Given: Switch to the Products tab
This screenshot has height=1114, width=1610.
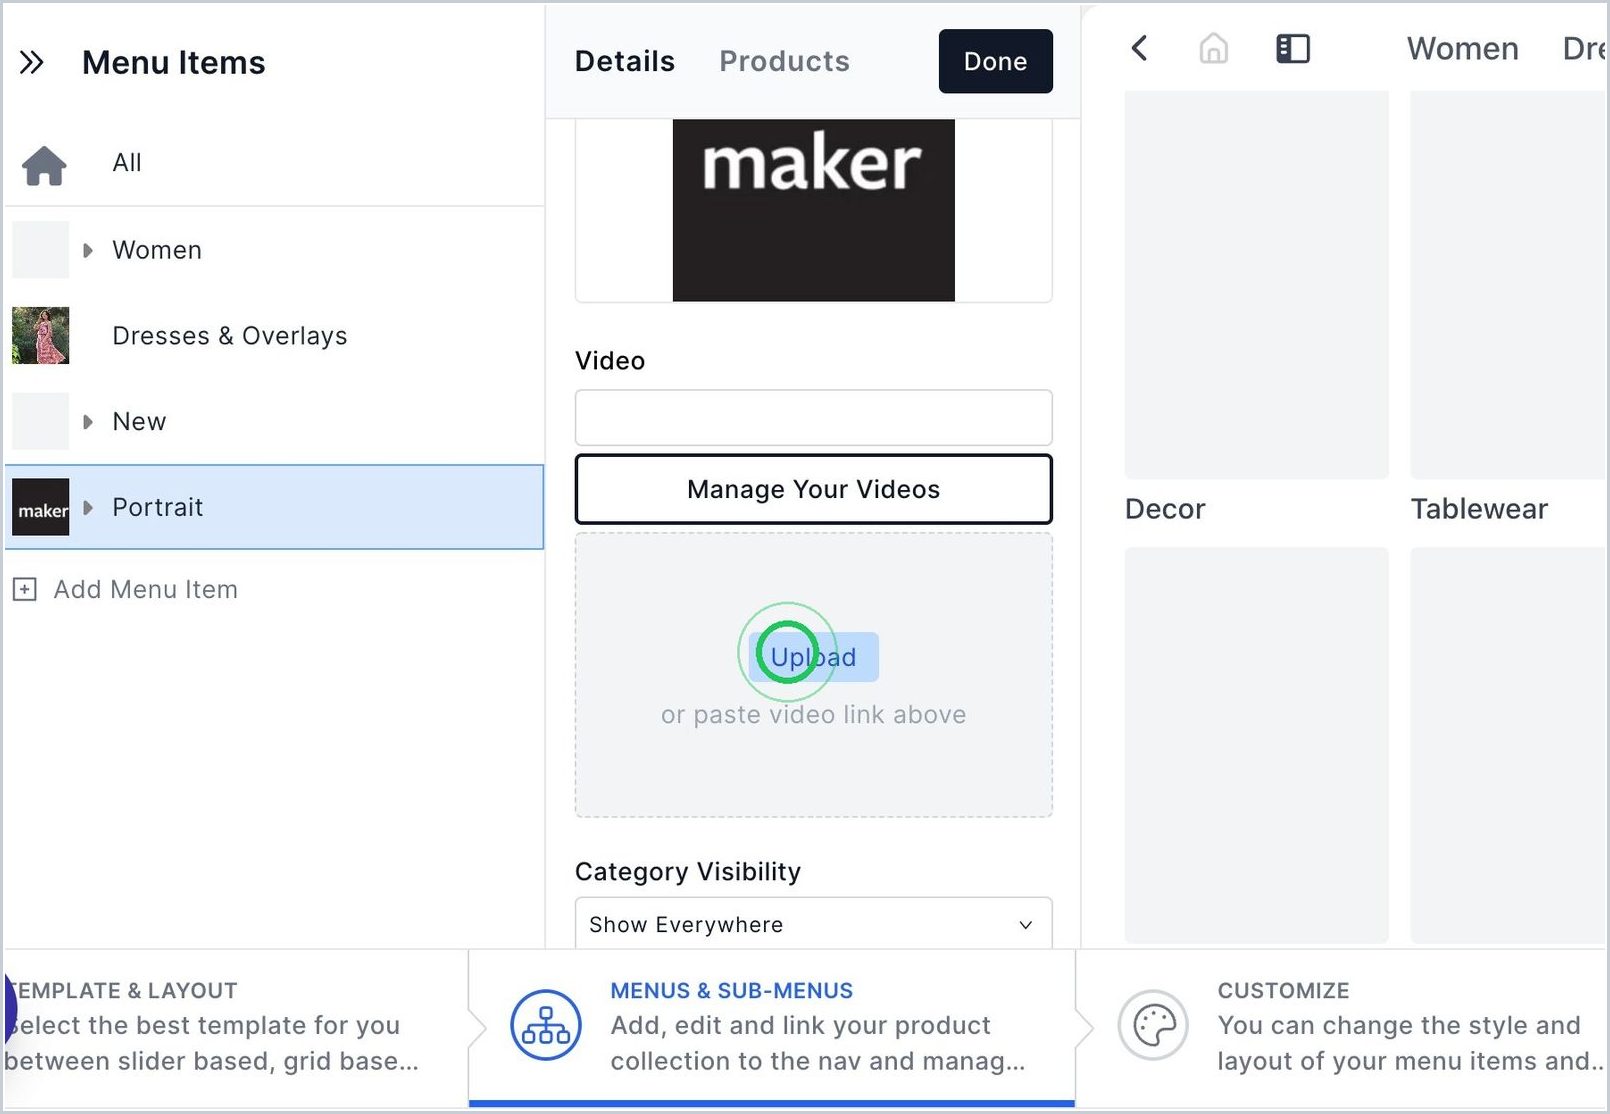Looking at the screenshot, I should tap(784, 61).
